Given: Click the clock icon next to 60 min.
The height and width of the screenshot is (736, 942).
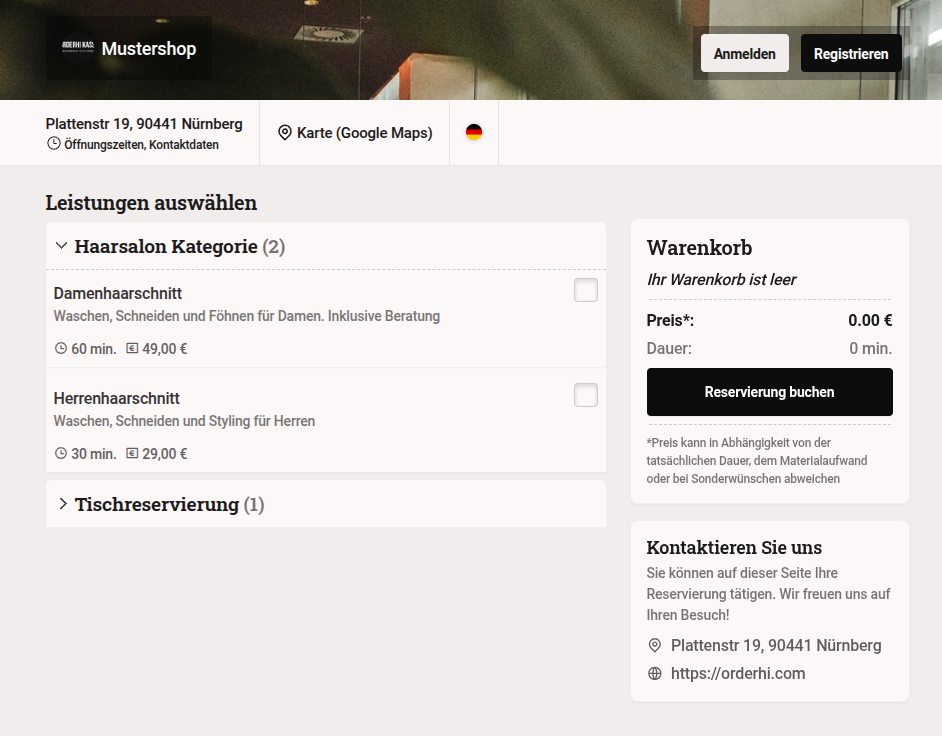Looking at the screenshot, I should pos(60,348).
